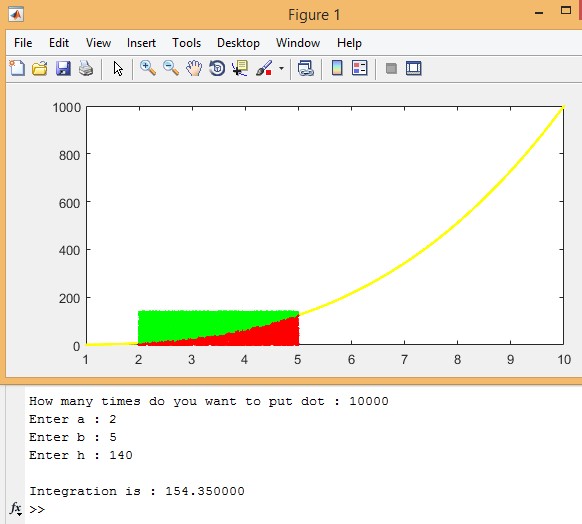582x524 pixels.
Task: Insert a legend with the toolbar icon
Action: coord(359,68)
